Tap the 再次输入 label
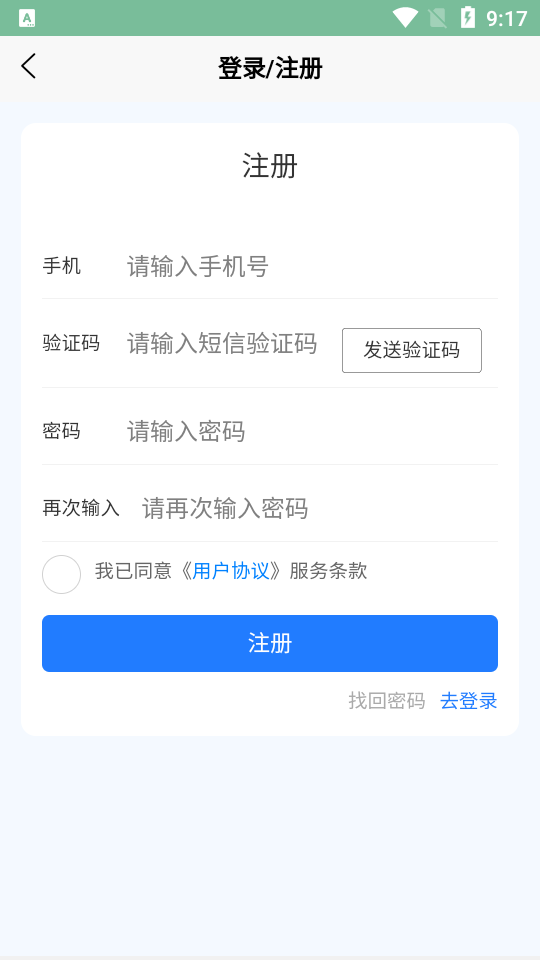 coord(81,508)
